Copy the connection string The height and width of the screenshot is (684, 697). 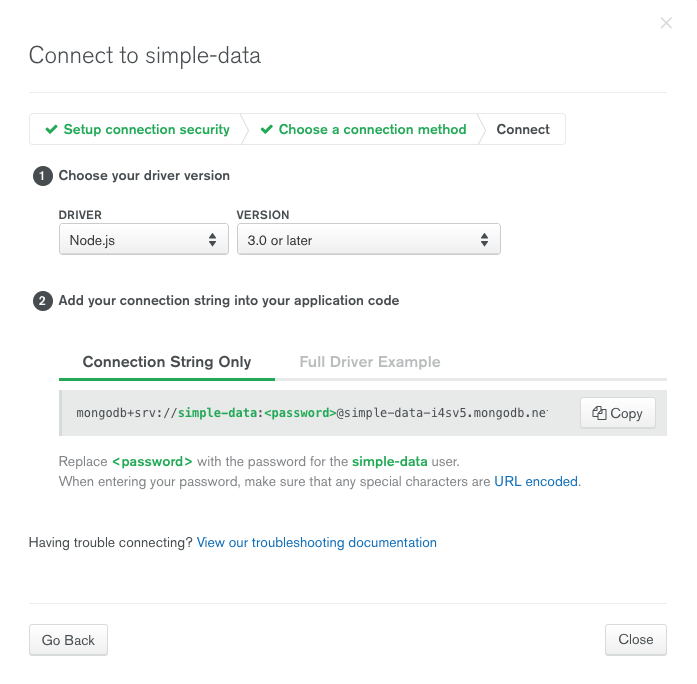617,413
